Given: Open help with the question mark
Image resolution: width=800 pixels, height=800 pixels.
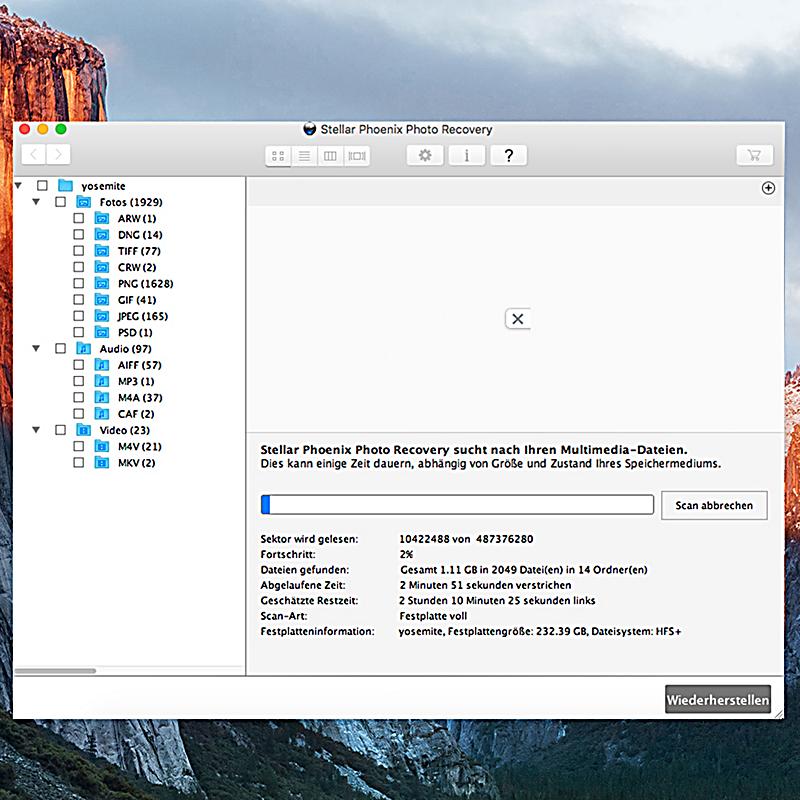Looking at the screenshot, I should [x=508, y=155].
